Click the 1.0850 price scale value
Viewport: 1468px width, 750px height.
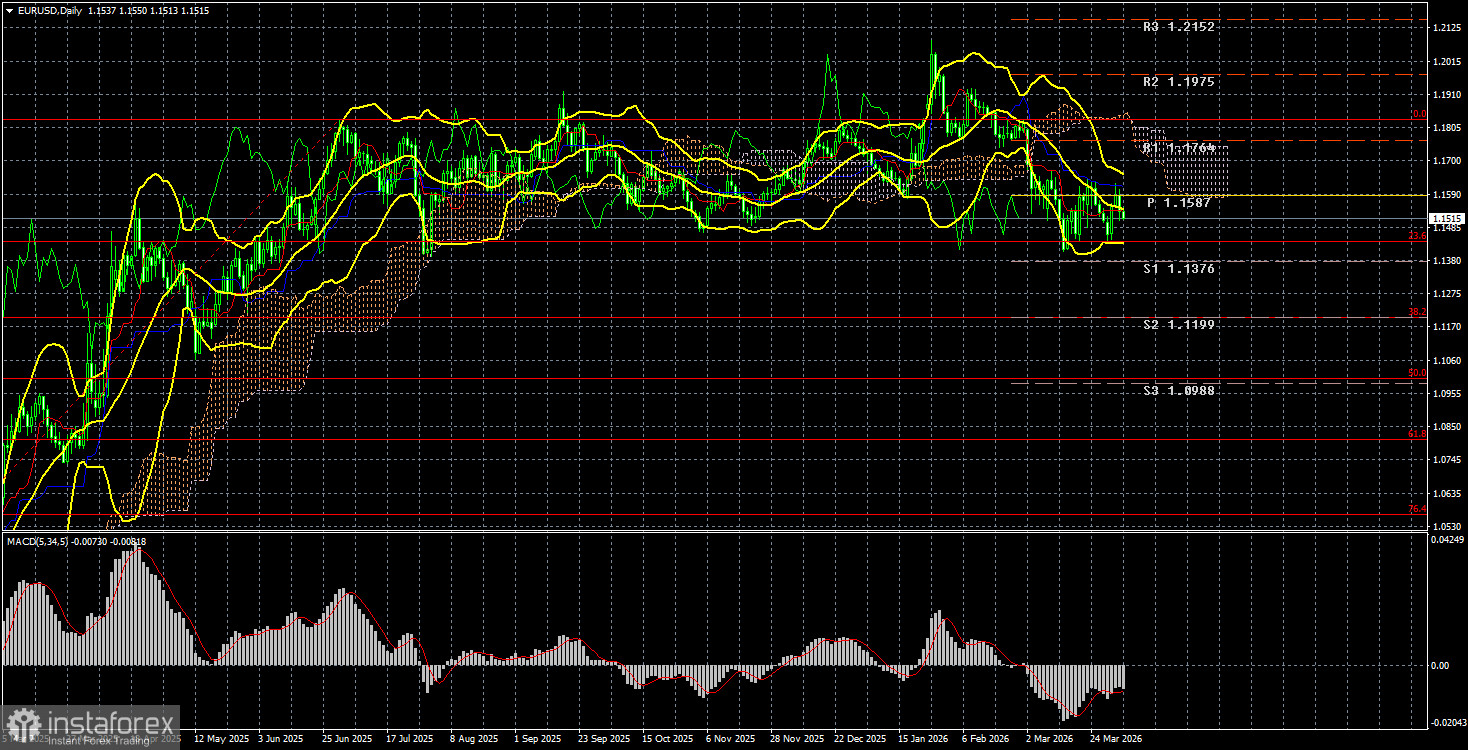[x=1447, y=427]
